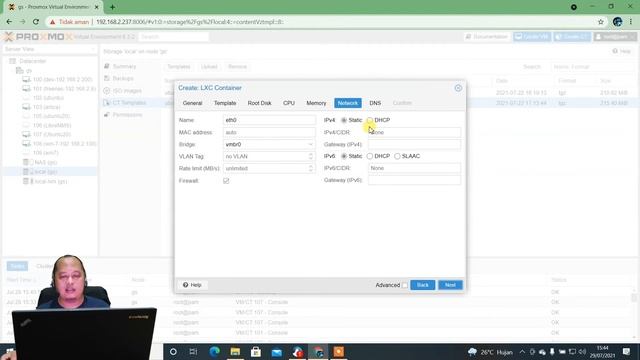Select the IPv4 DHCP radio button
The image size is (640, 360).
click(x=370, y=120)
